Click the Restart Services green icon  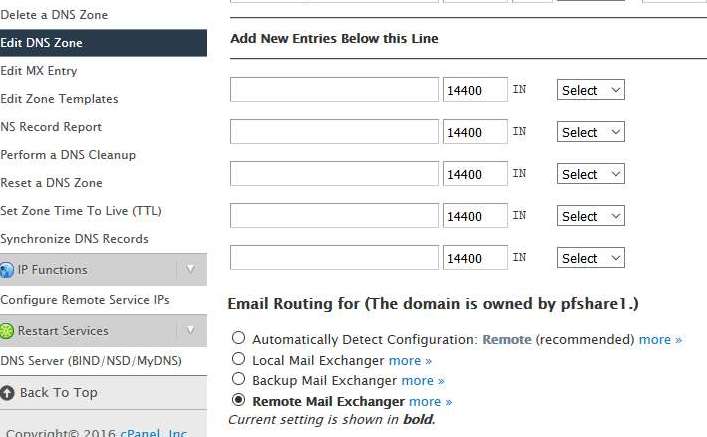coord(7,331)
